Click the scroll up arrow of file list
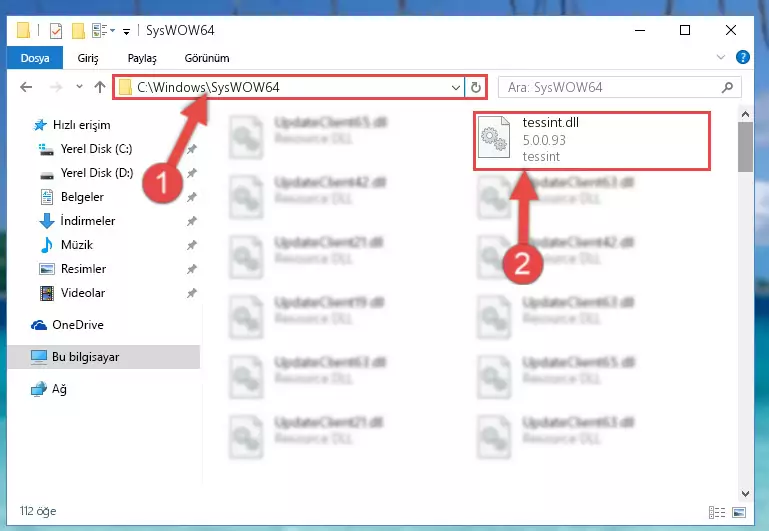The image size is (769, 531). coord(745,114)
